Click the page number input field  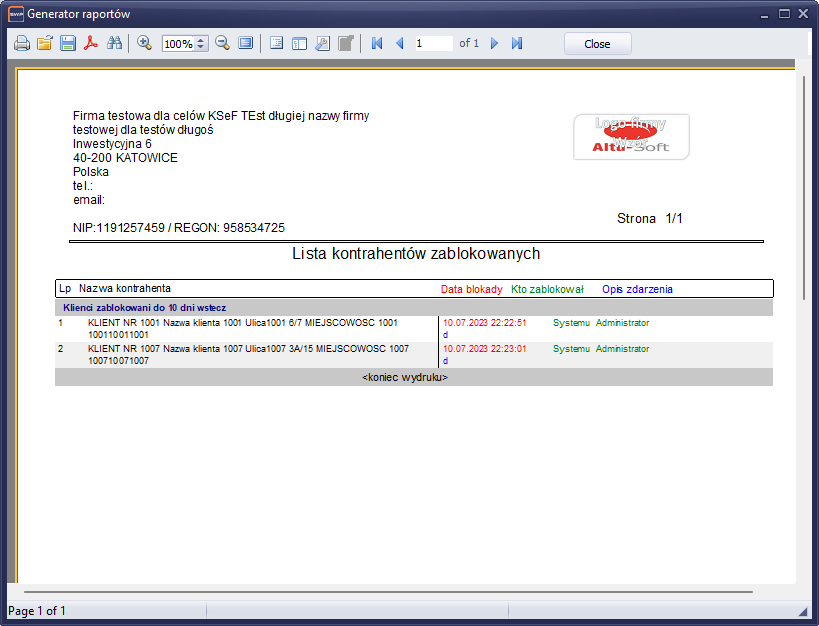point(433,44)
